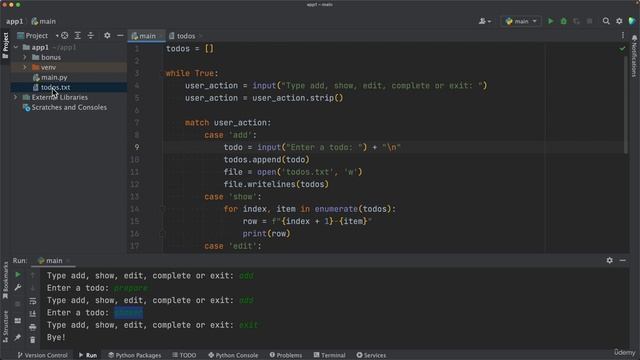Click the main breadcrumb in navigation bar
The image size is (640, 360).
[44, 21]
